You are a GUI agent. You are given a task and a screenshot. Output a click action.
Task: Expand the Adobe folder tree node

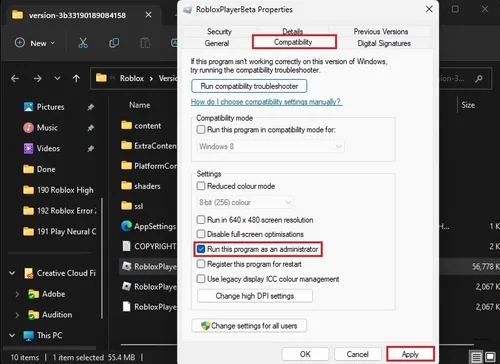17,294
